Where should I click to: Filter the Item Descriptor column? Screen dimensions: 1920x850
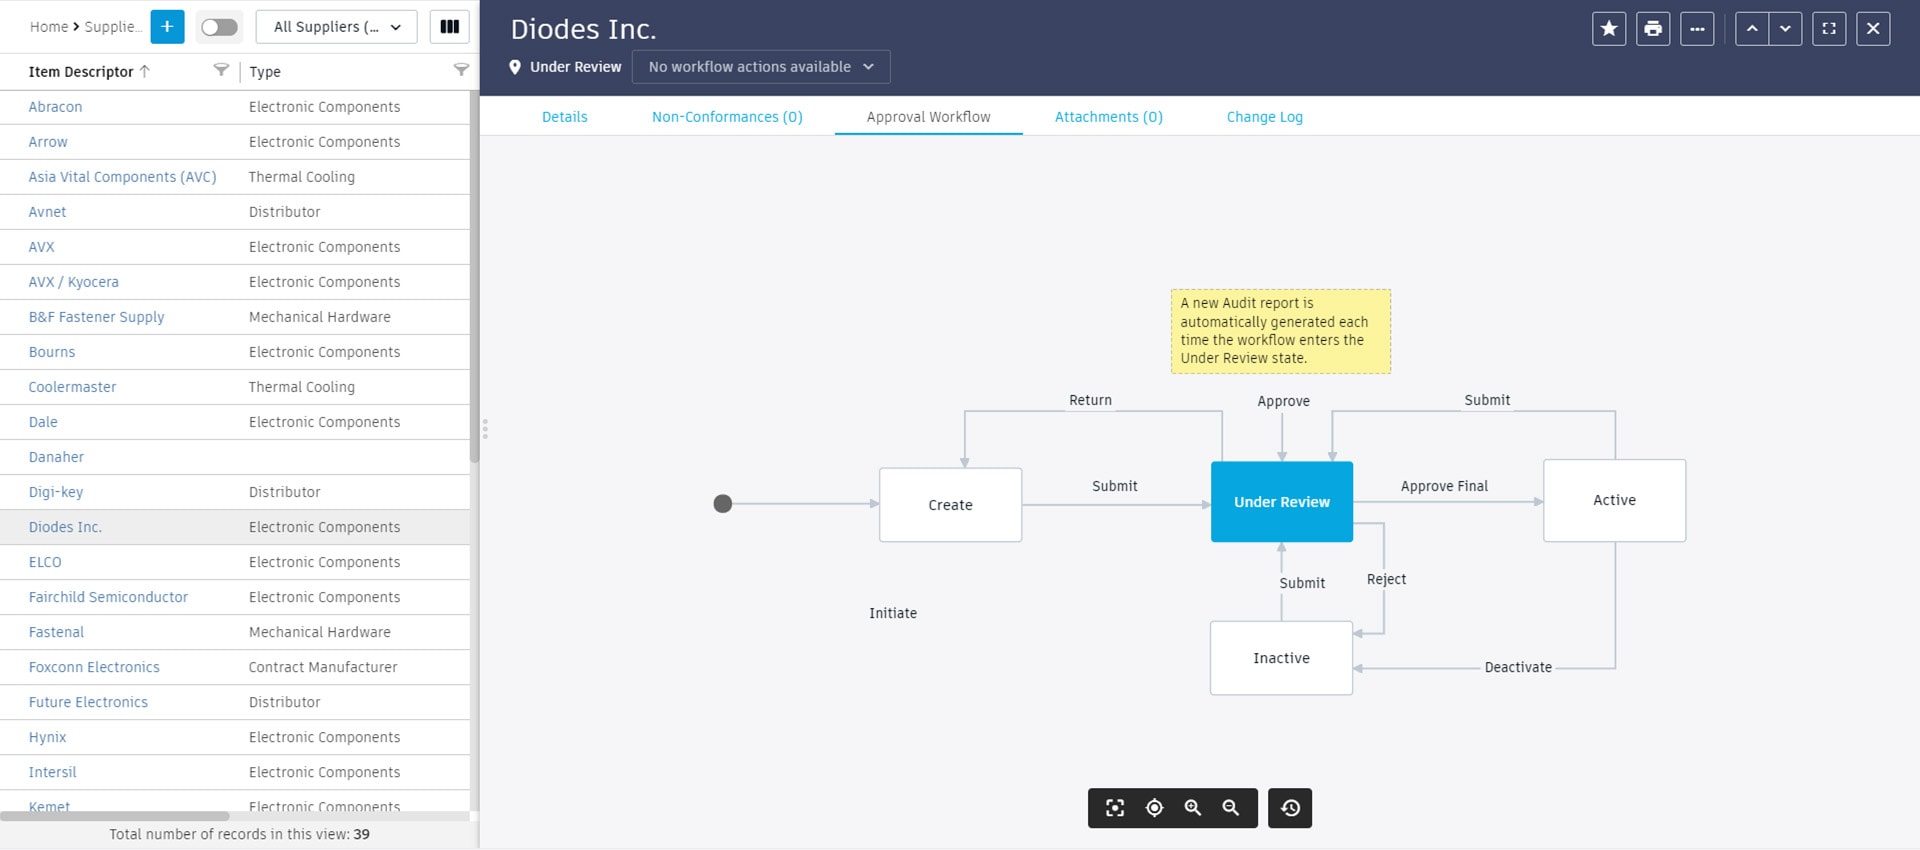coord(221,70)
